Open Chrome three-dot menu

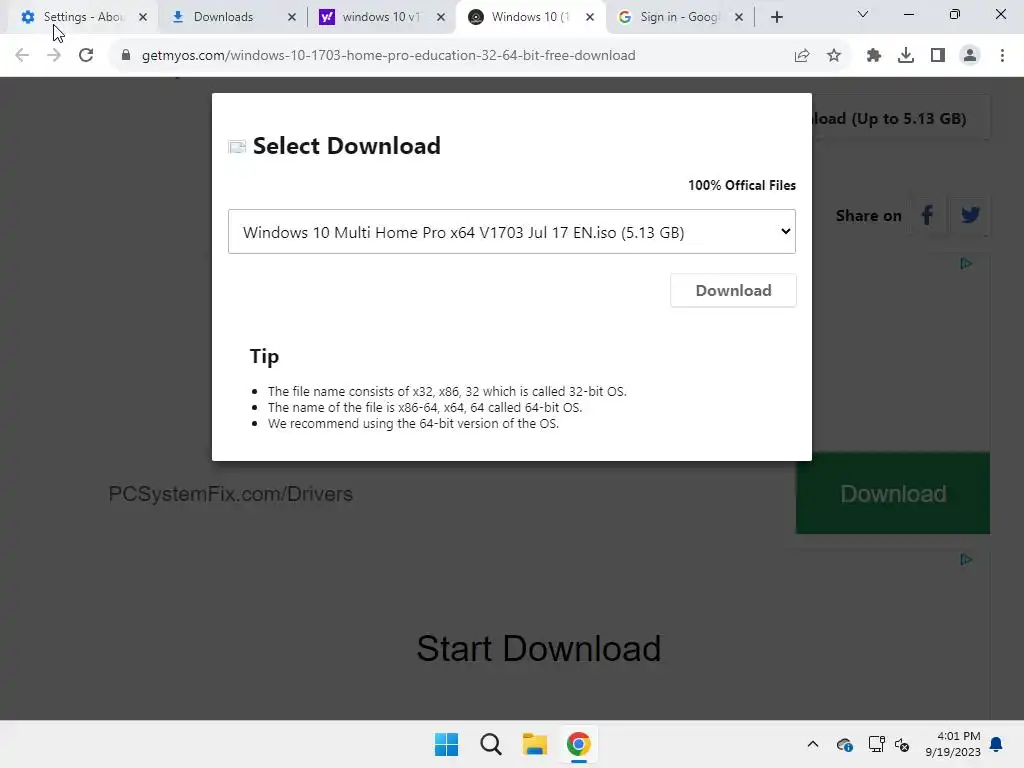1002,56
